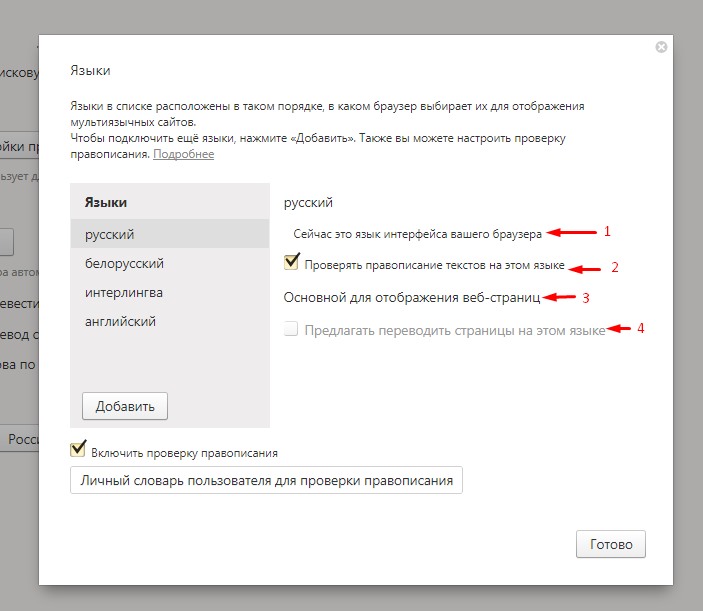Click the Готово button

[x=611, y=544]
